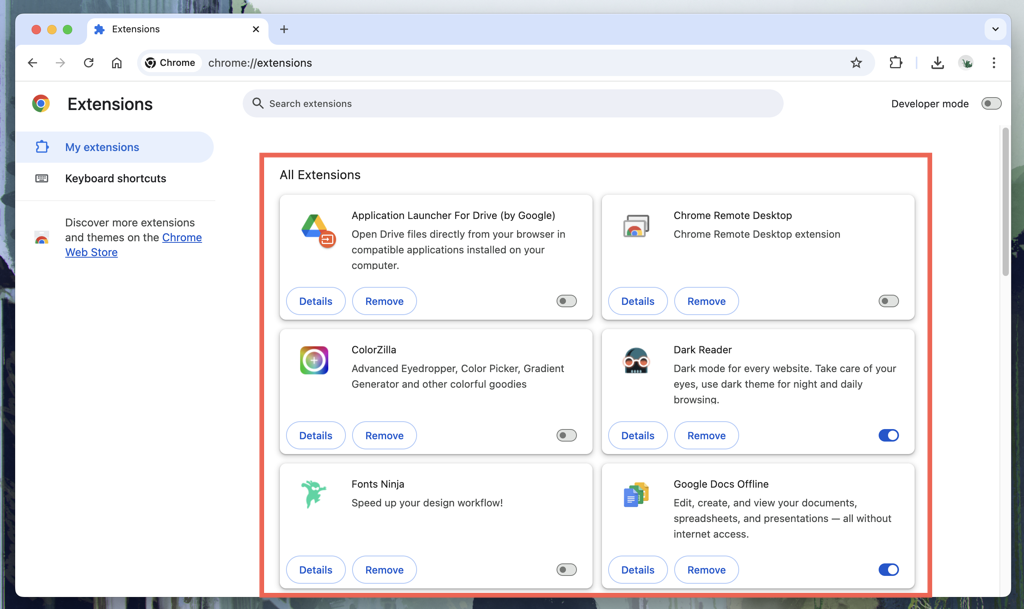Click the Dark Reader extension icon
Screen dimensions: 1024x609
pos(636,360)
